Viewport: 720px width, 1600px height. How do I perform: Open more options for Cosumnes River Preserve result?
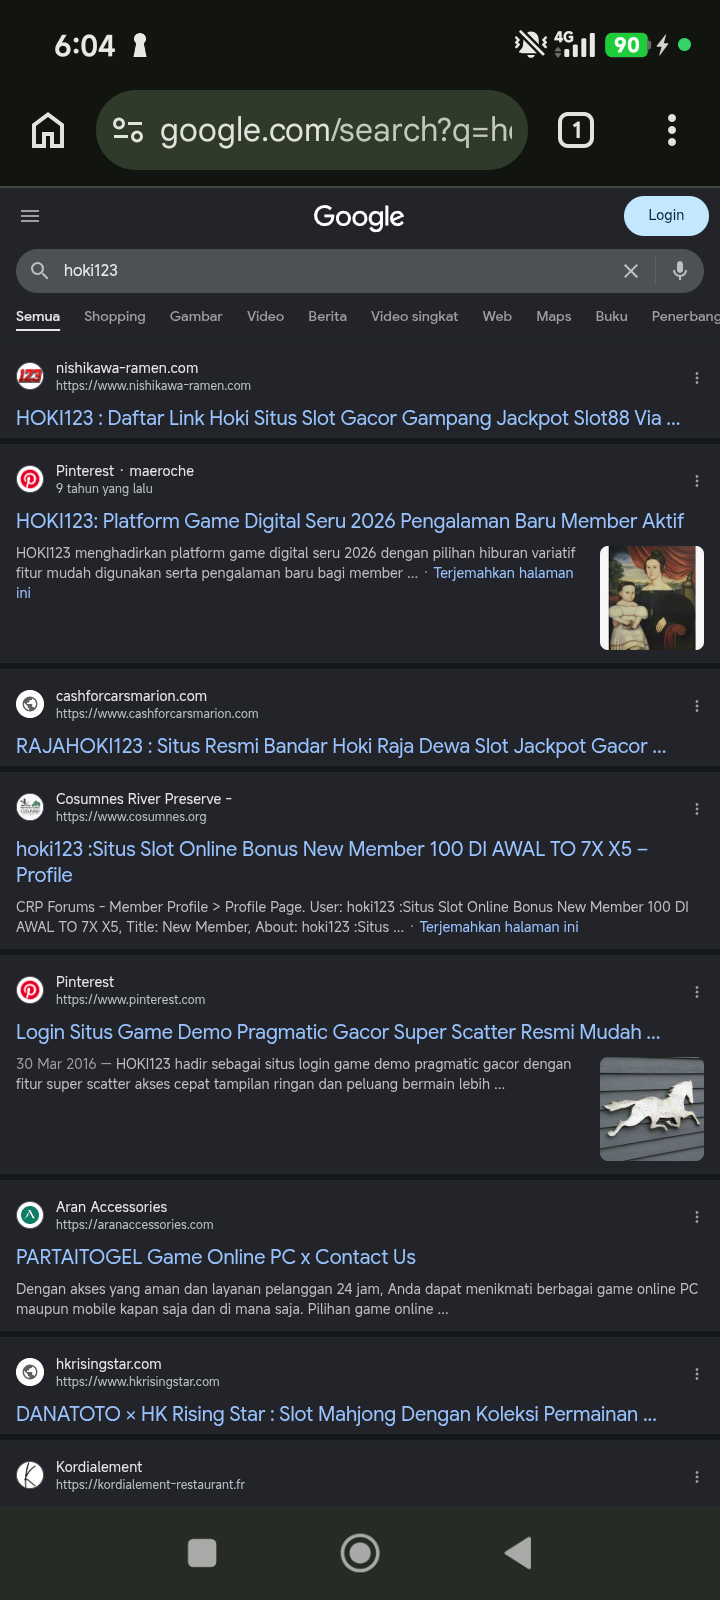point(697,809)
